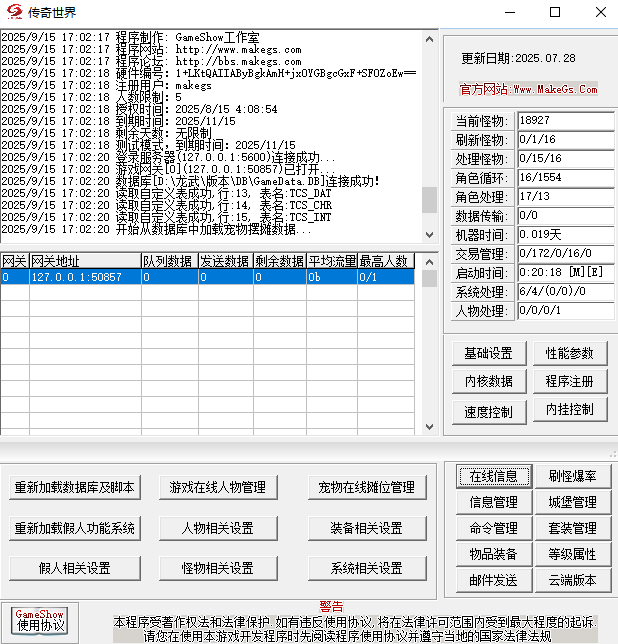Open 邮件发送
This screenshot has height=644, width=618.
coord(494,580)
